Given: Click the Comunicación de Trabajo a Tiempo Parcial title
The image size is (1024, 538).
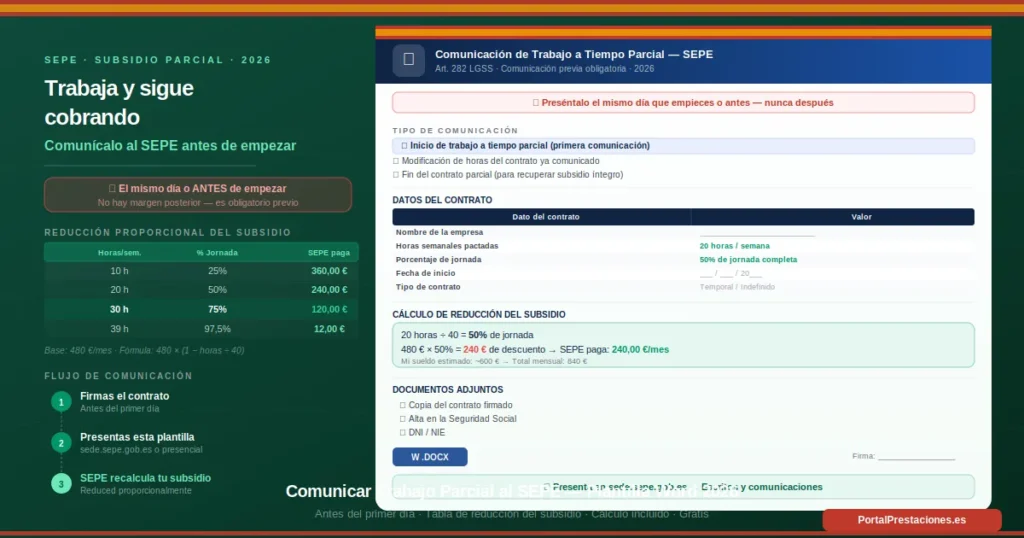Looking at the screenshot, I should (574, 54).
